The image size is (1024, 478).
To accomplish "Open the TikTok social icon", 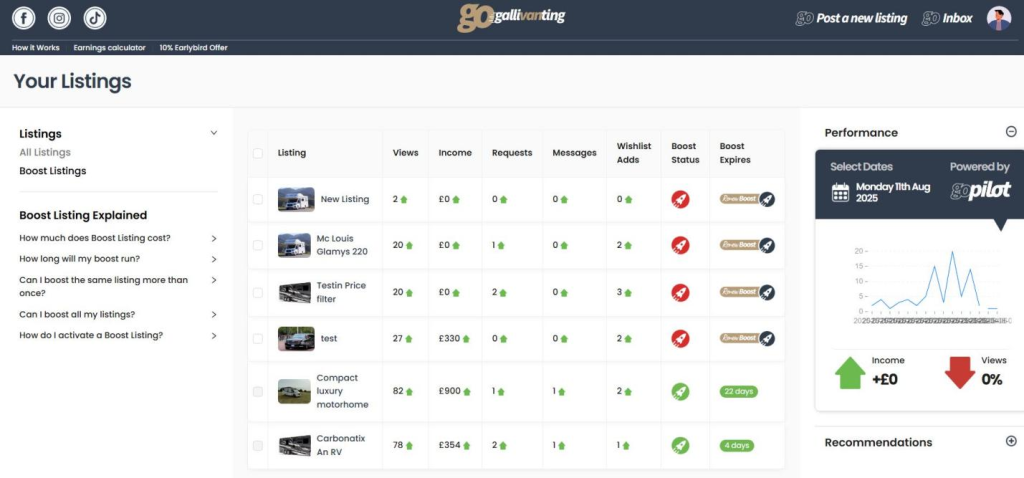I will coord(94,18).
